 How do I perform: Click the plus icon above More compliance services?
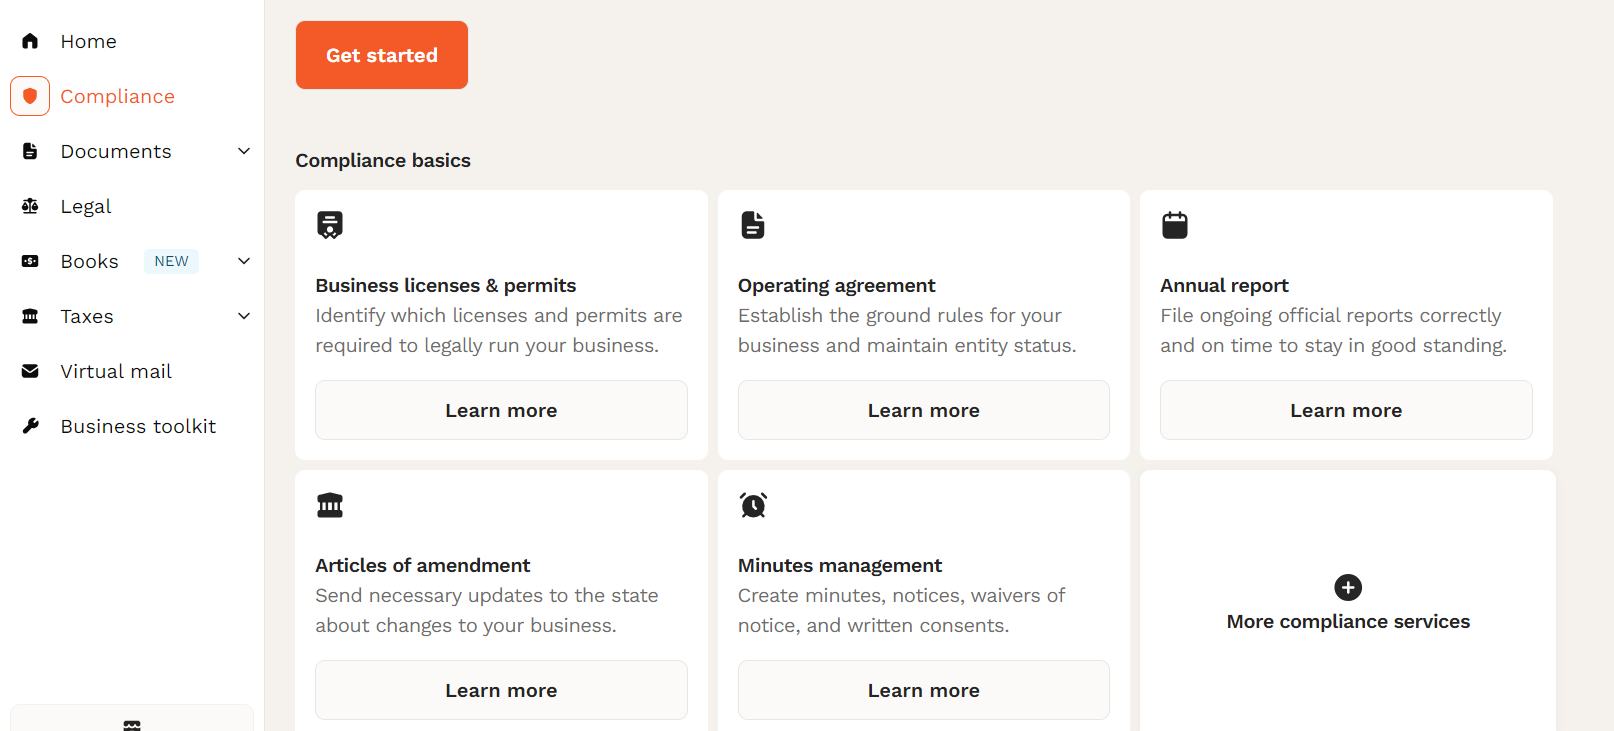point(1348,587)
